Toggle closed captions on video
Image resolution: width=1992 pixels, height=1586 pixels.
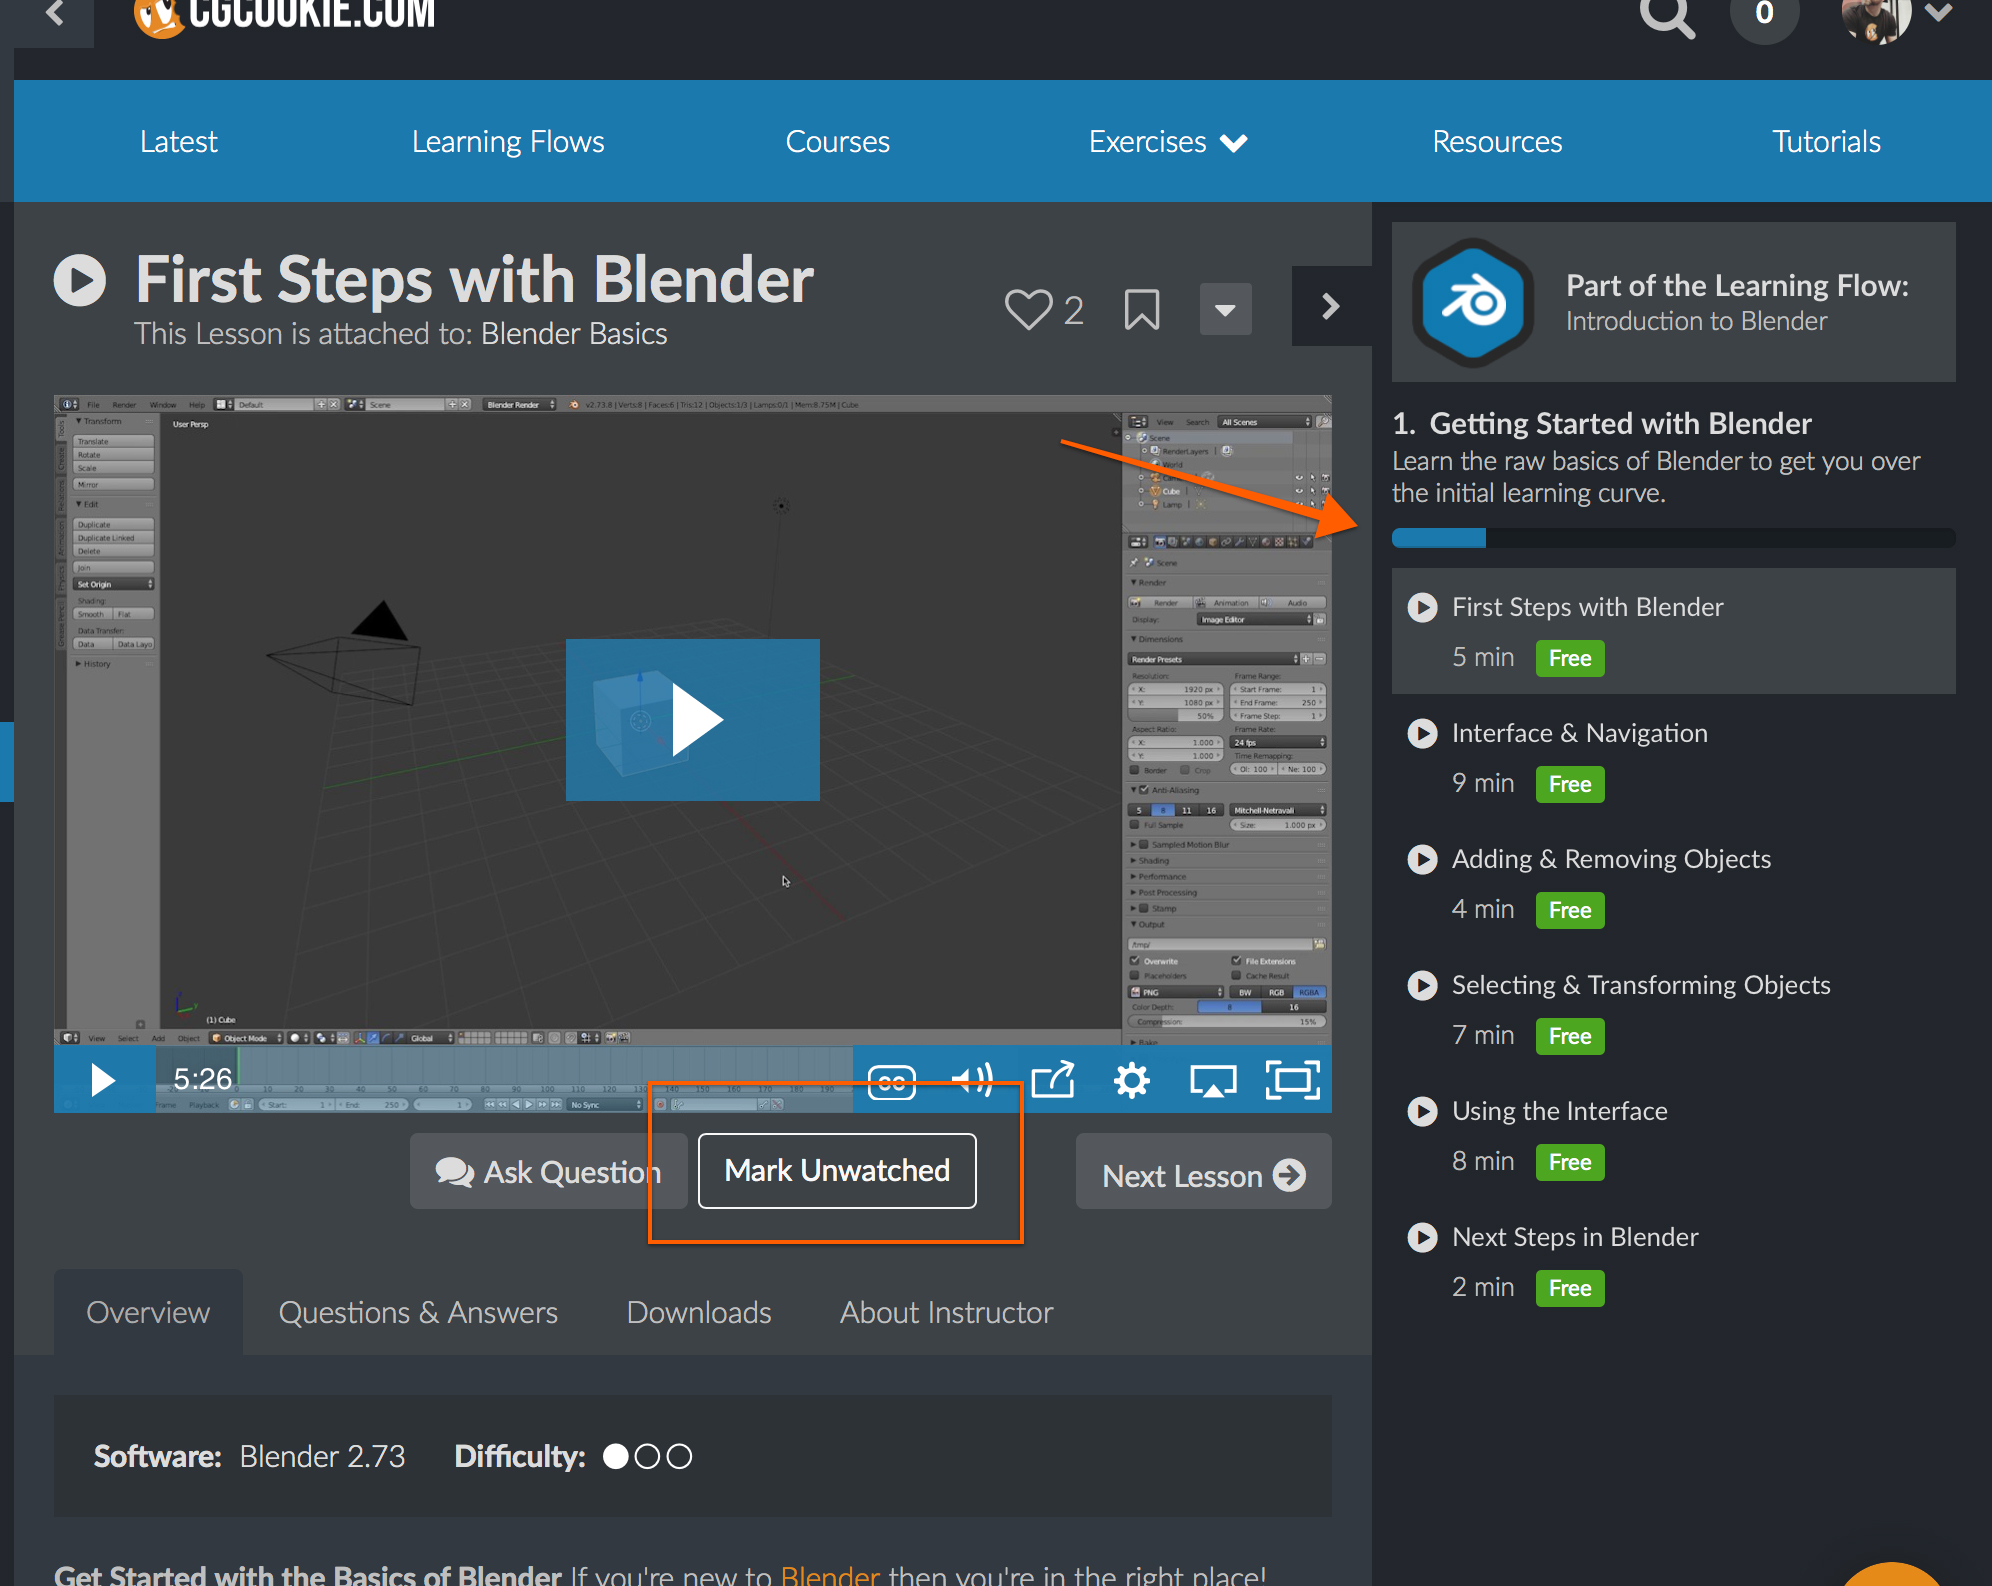pyautogui.click(x=891, y=1081)
